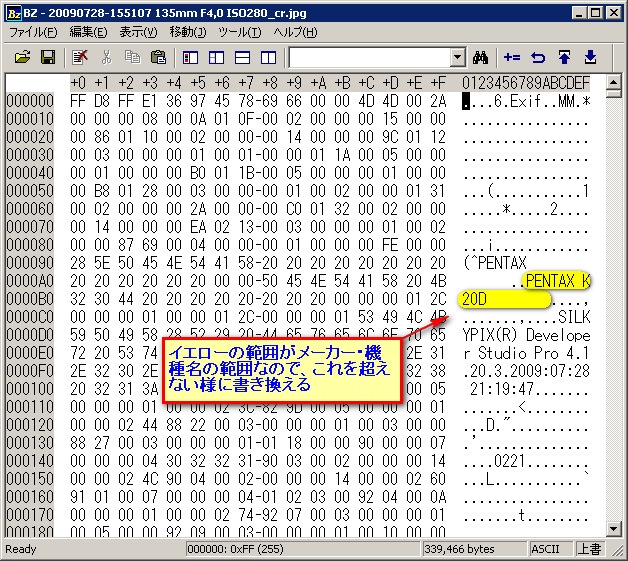The image size is (628, 561).
Task: Click the delete-with-red-X toolbar icon
Action: [x=80, y=58]
